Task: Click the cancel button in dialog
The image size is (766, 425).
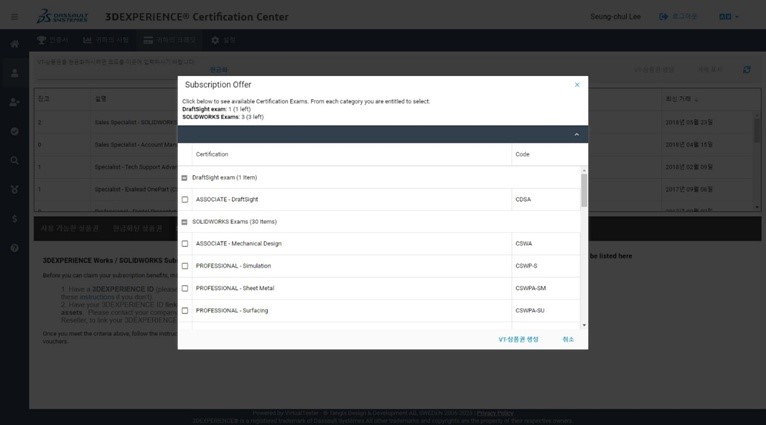Action: pyautogui.click(x=568, y=339)
